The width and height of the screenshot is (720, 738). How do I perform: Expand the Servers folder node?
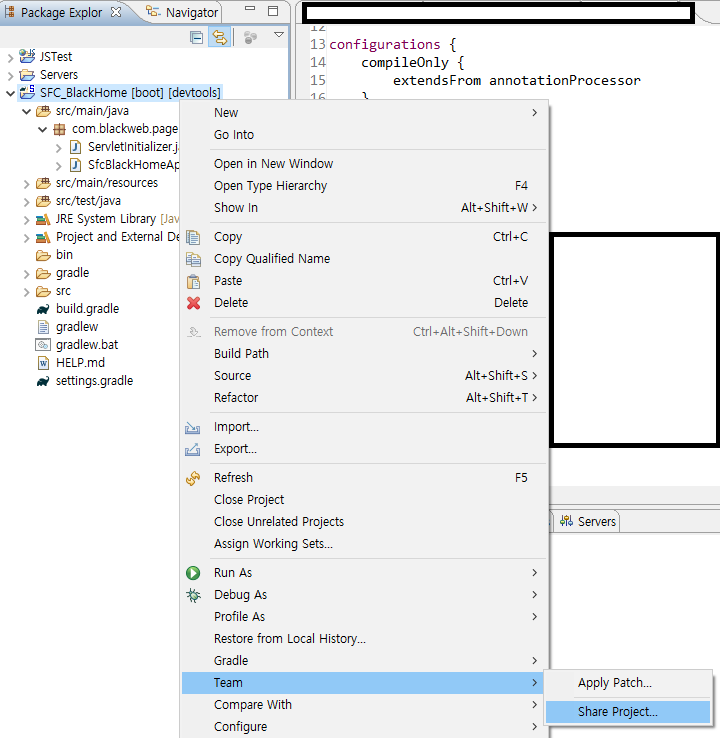pyautogui.click(x=10, y=76)
